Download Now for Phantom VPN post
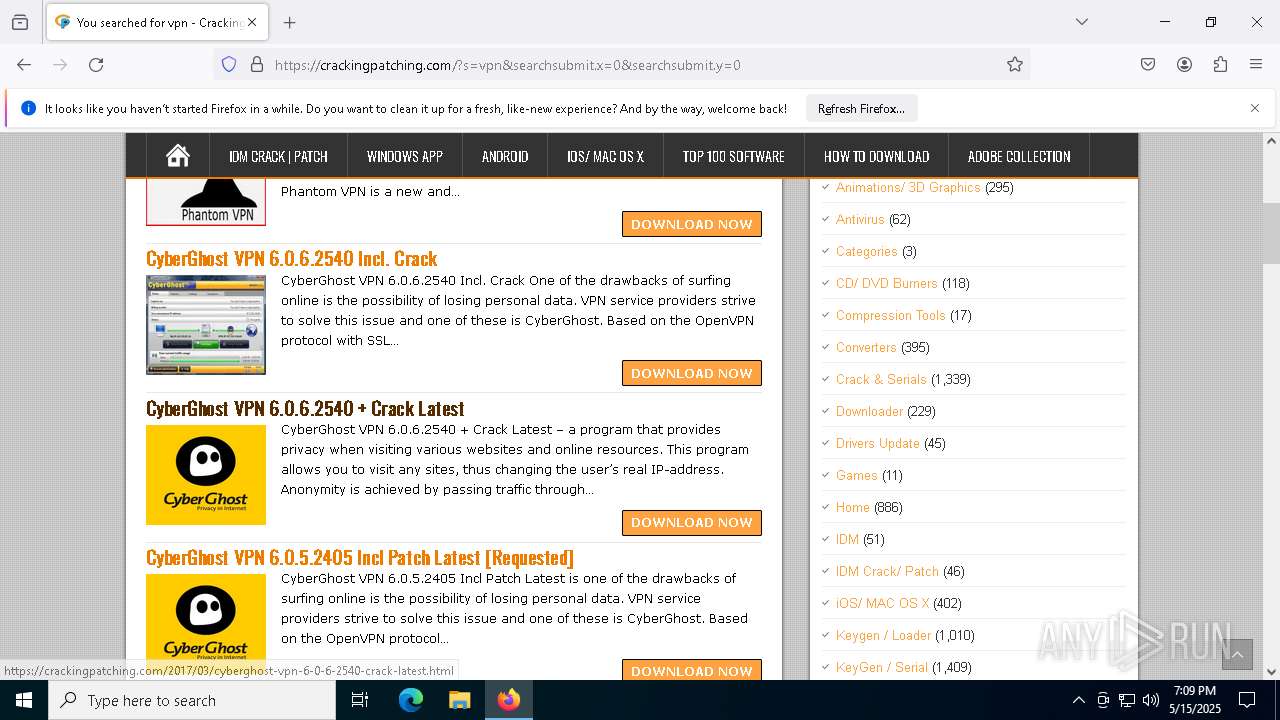Viewport: 1280px width, 720px height. 692,224
